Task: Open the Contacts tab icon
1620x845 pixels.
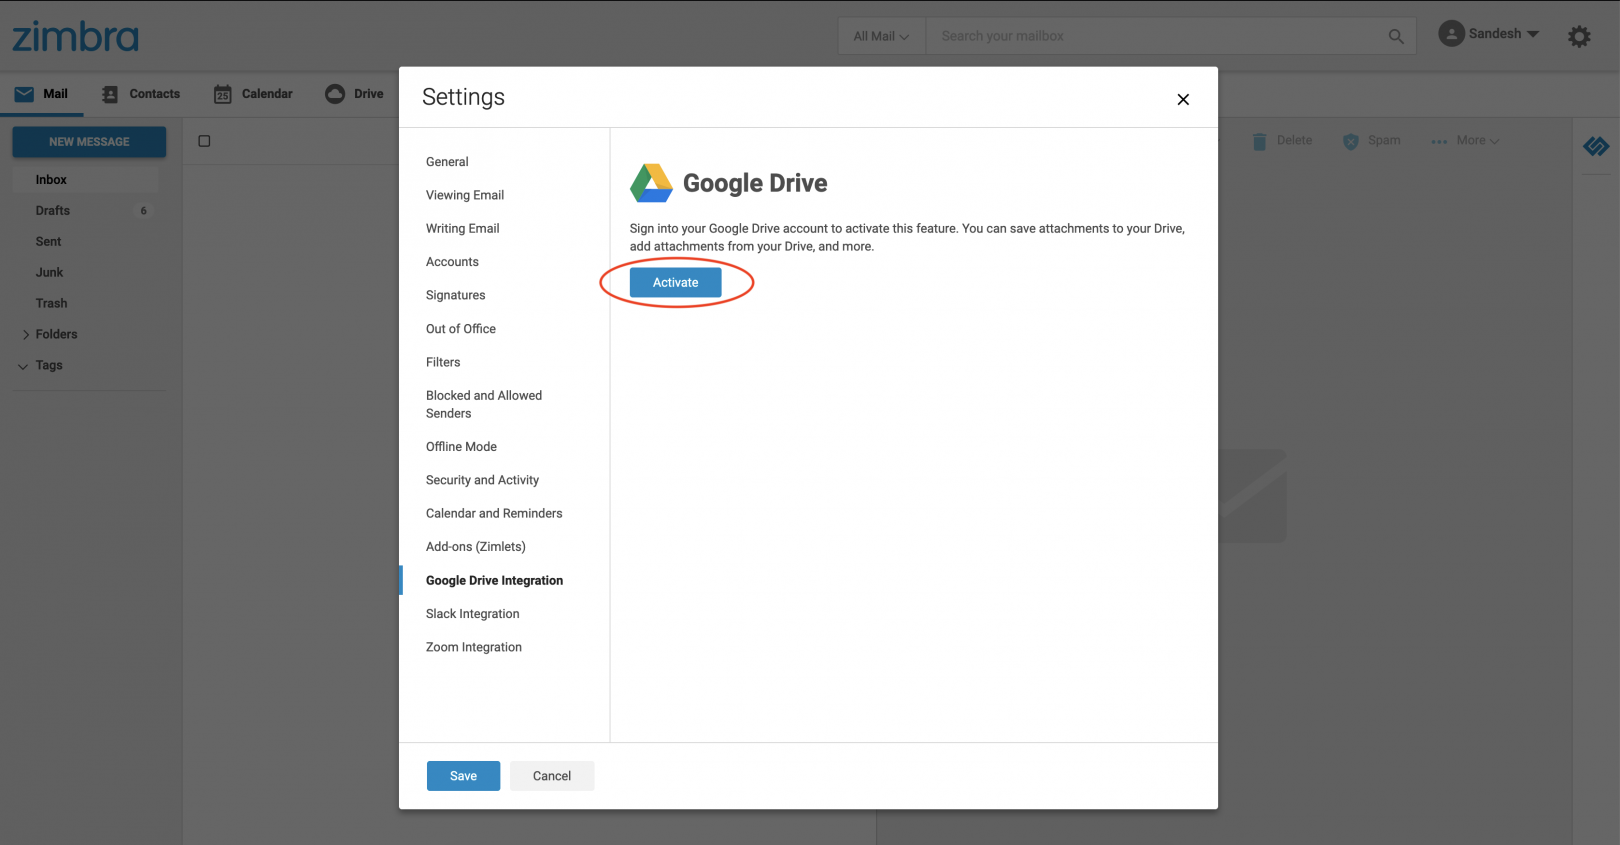Action: 110,94
